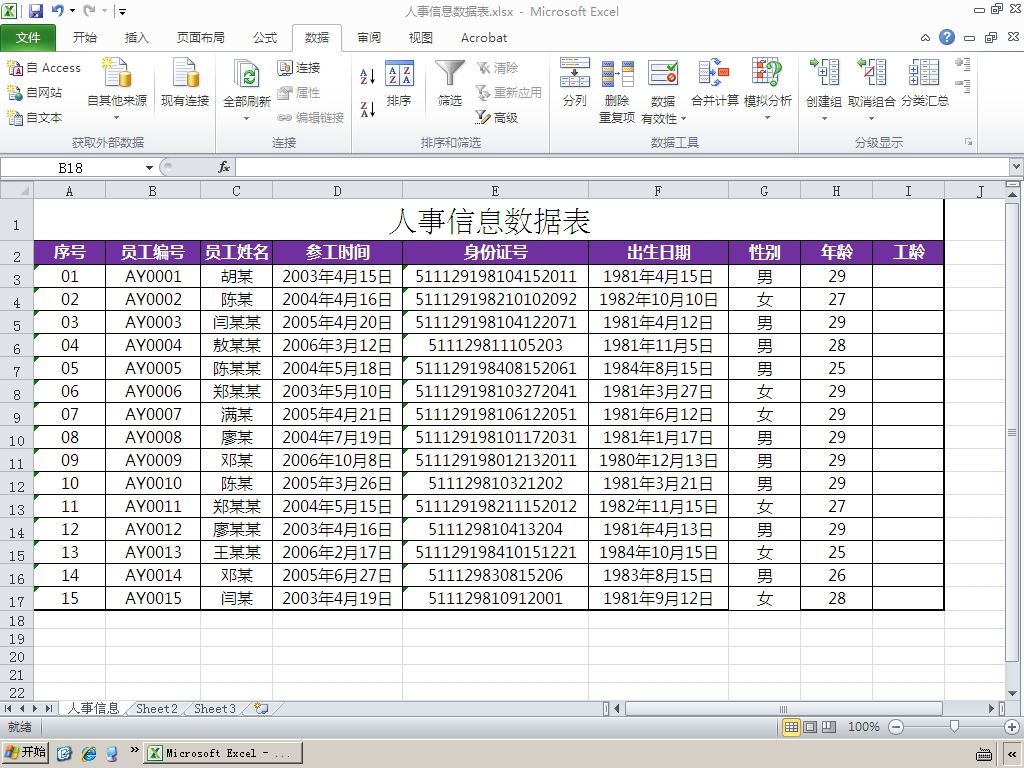Click the Undo icon in quick access toolbar
This screenshot has height=768, width=1024.
point(58,10)
